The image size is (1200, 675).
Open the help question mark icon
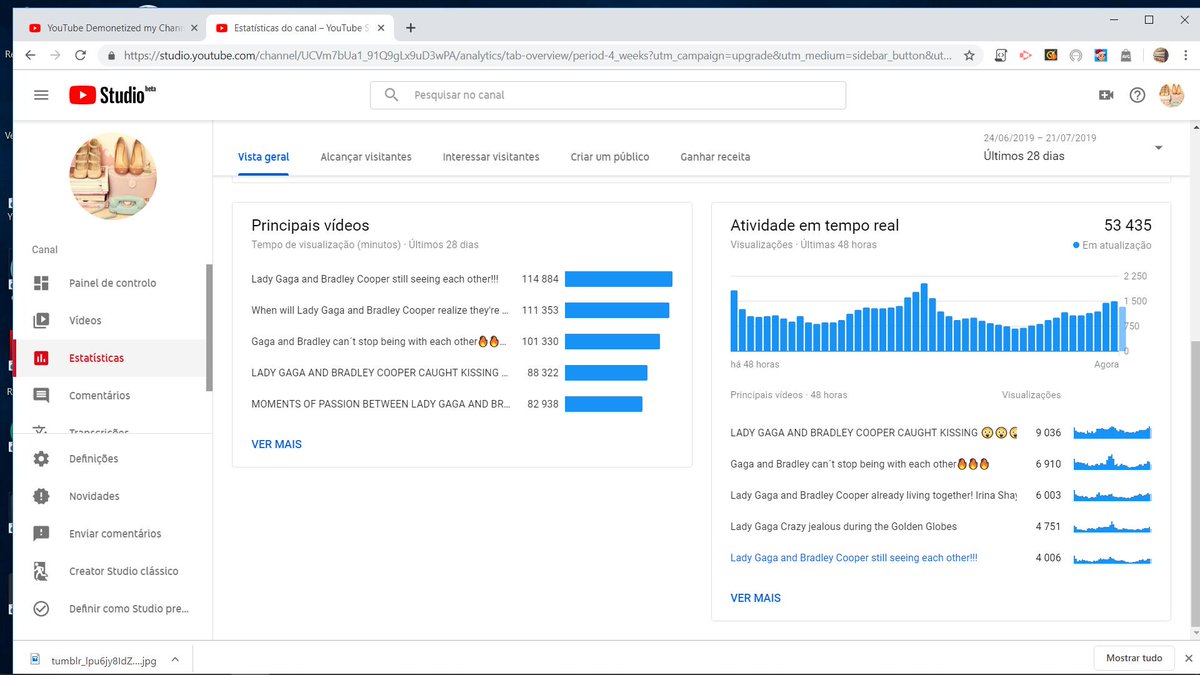[1137, 95]
